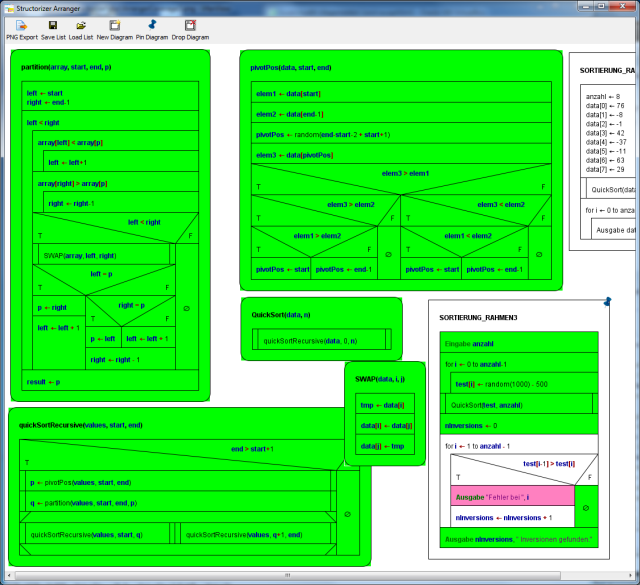
Task: Click 'quickSortRecursive(values, start, q)' call
Action: [97, 534]
